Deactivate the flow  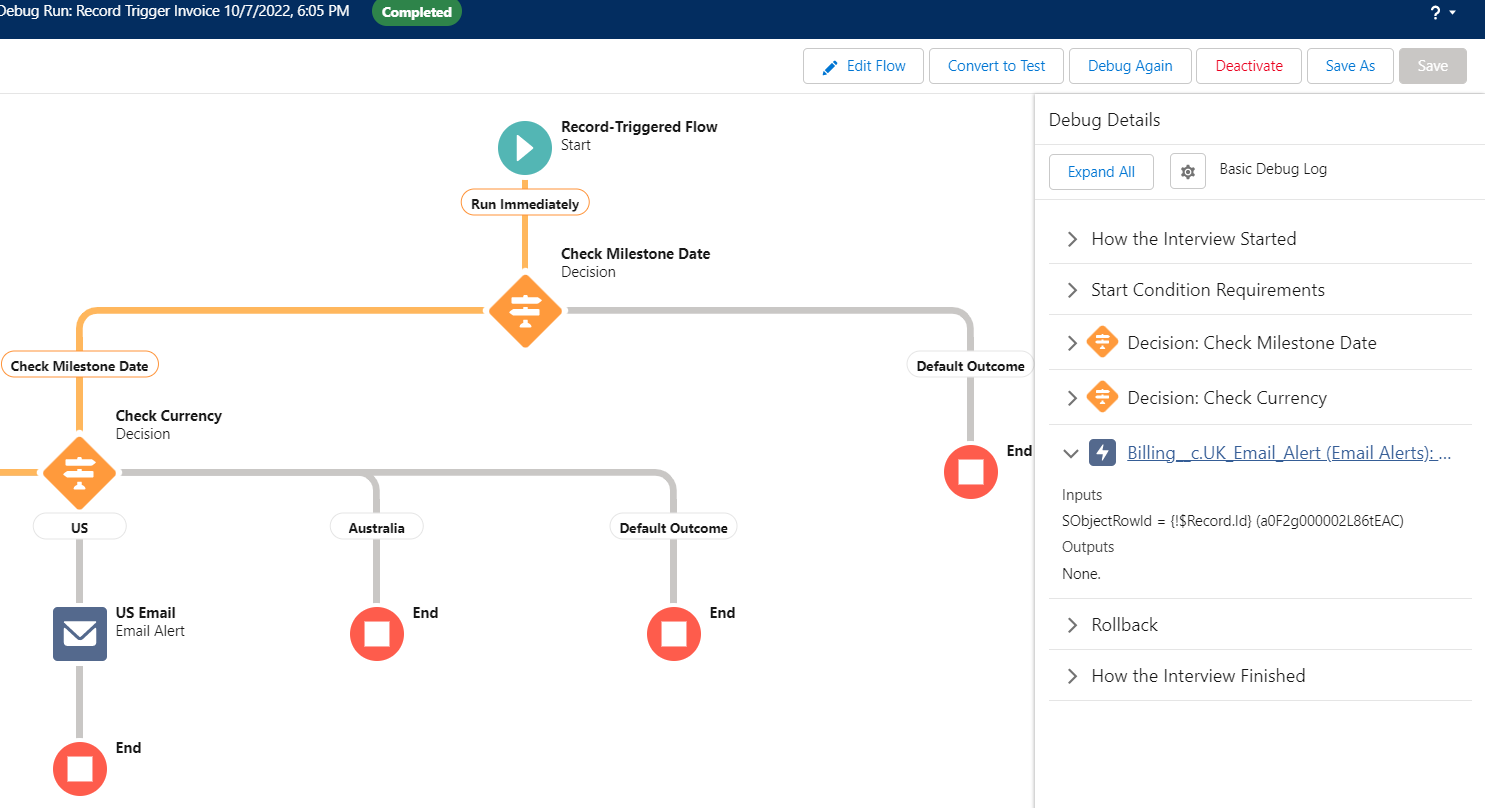click(x=1249, y=66)
